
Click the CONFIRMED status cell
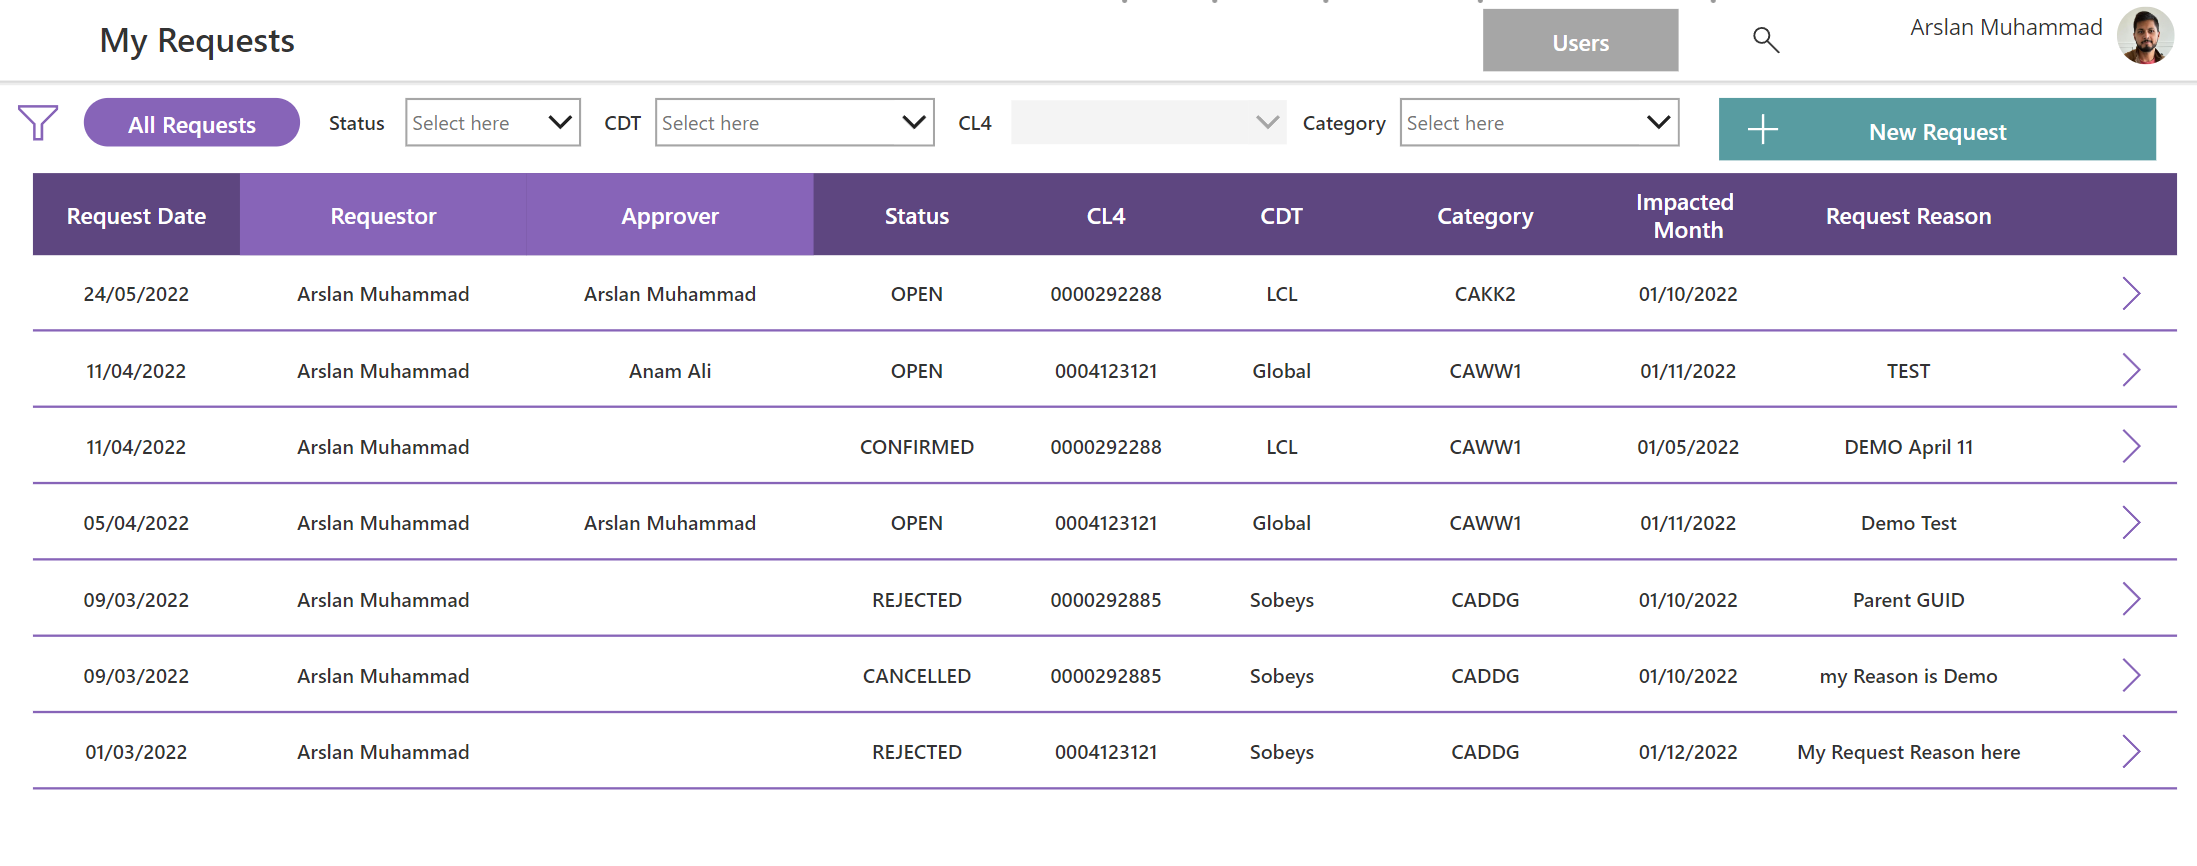pyautogui.click(x=916, y=446)
